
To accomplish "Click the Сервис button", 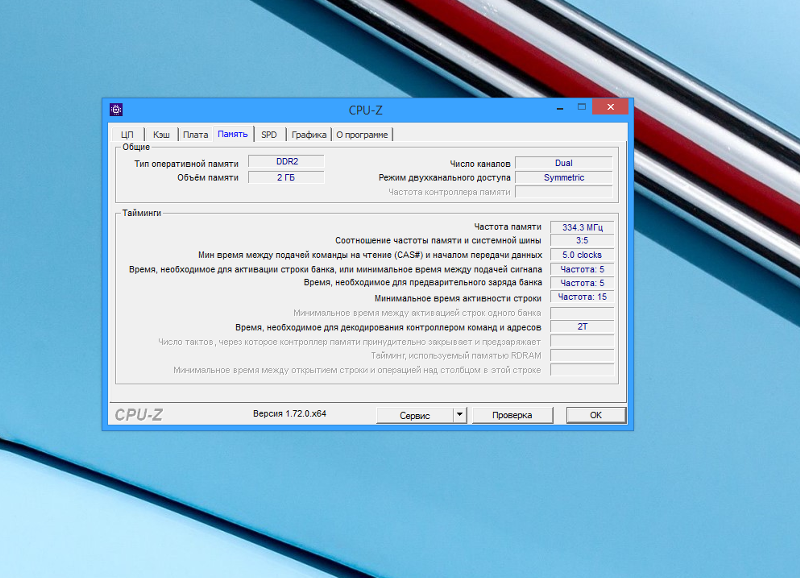I will pyautogui.click(x=414, y=415).
